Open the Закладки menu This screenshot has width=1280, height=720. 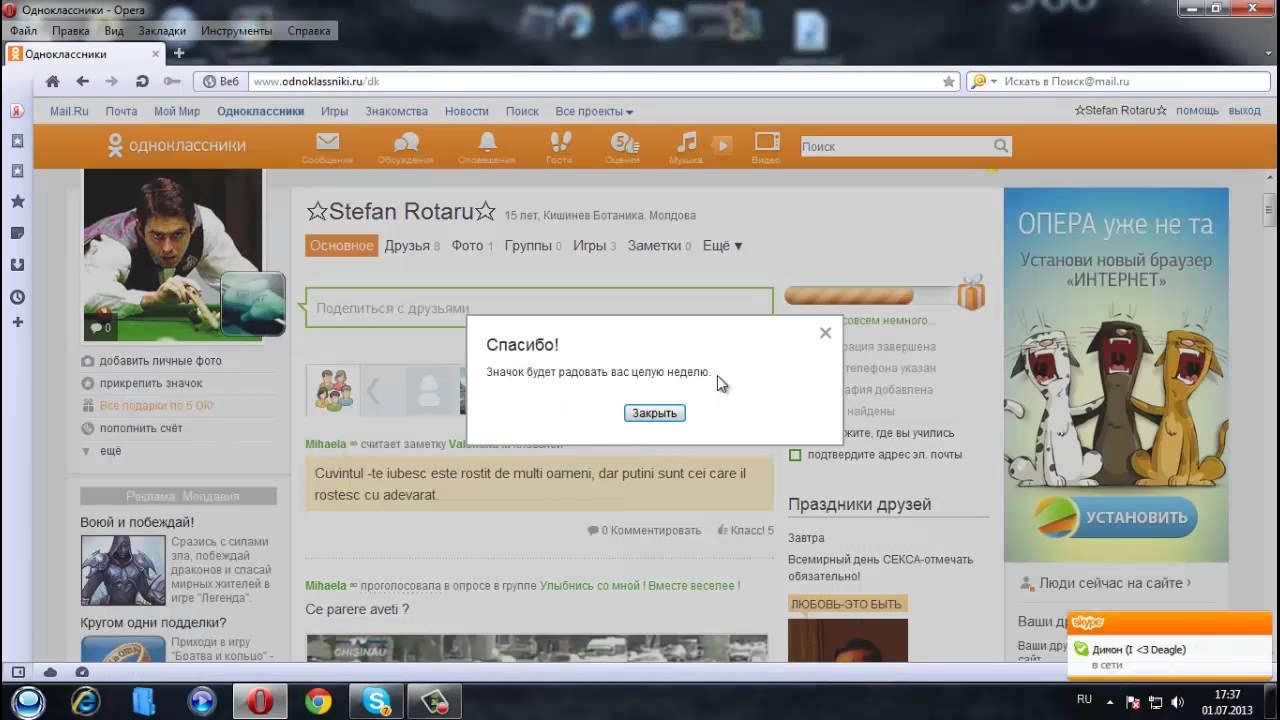(x=161, y=31)
